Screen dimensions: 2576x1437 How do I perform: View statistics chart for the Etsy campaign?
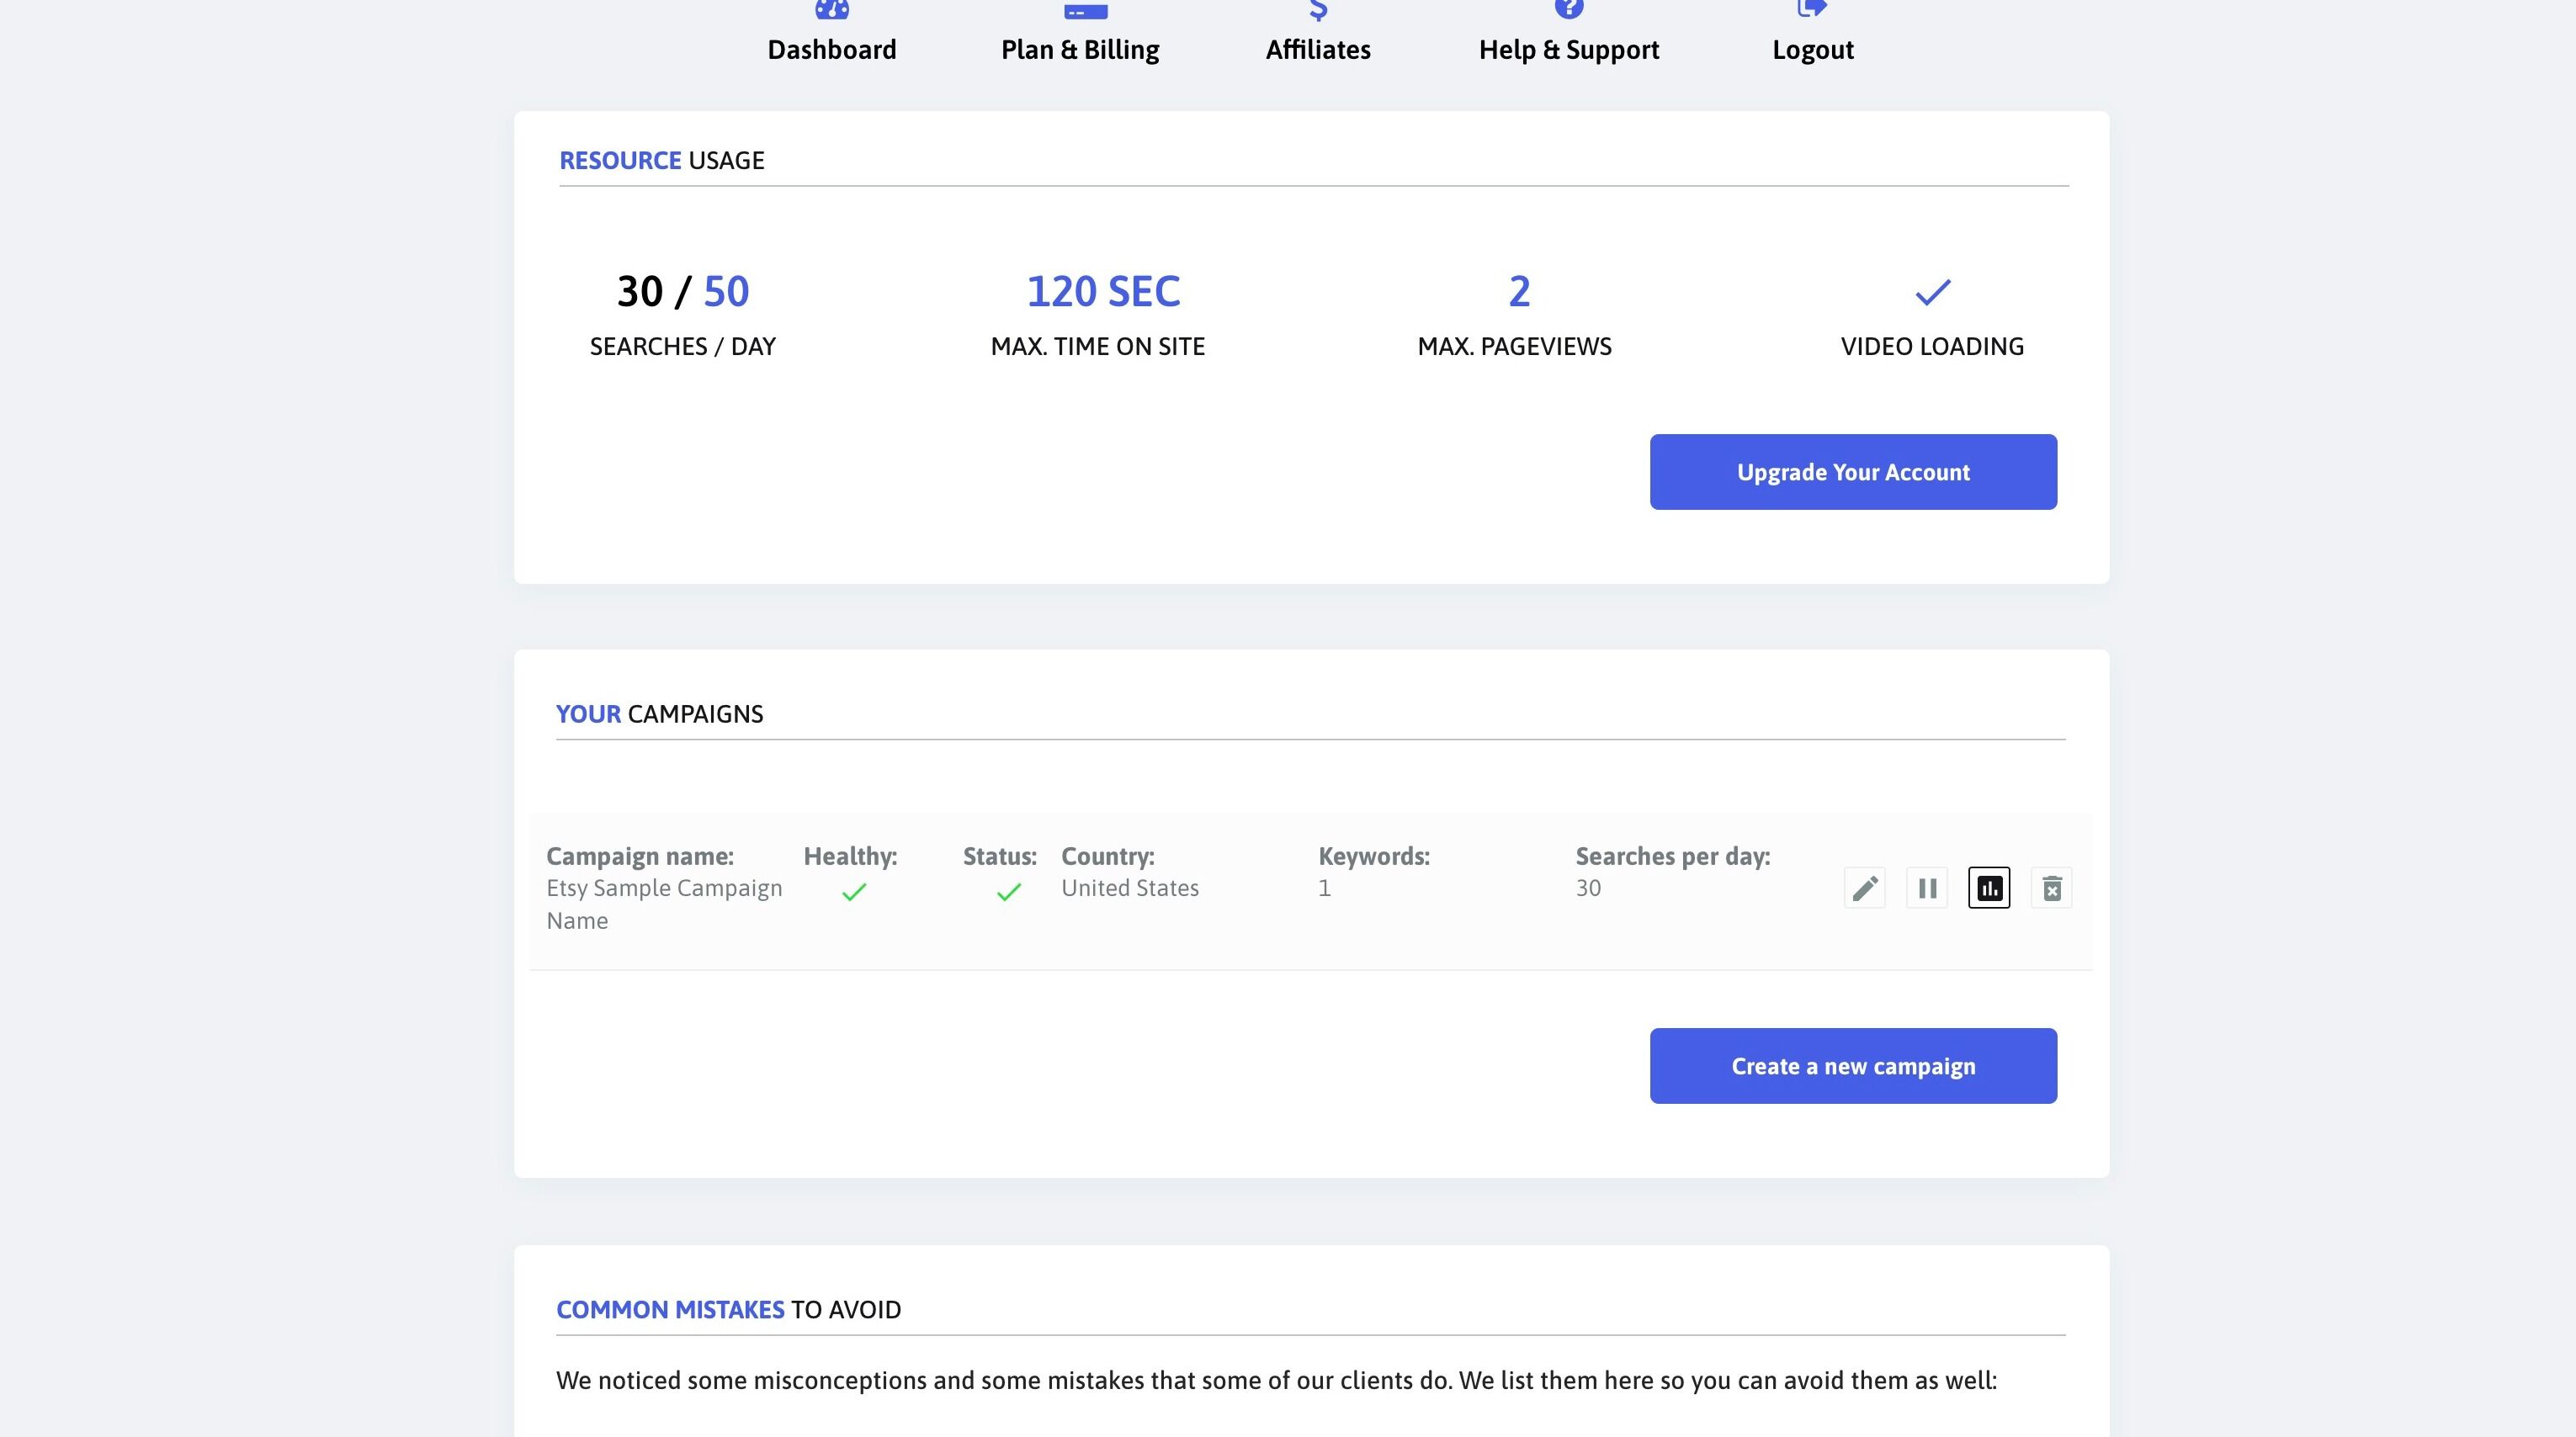1989,888
